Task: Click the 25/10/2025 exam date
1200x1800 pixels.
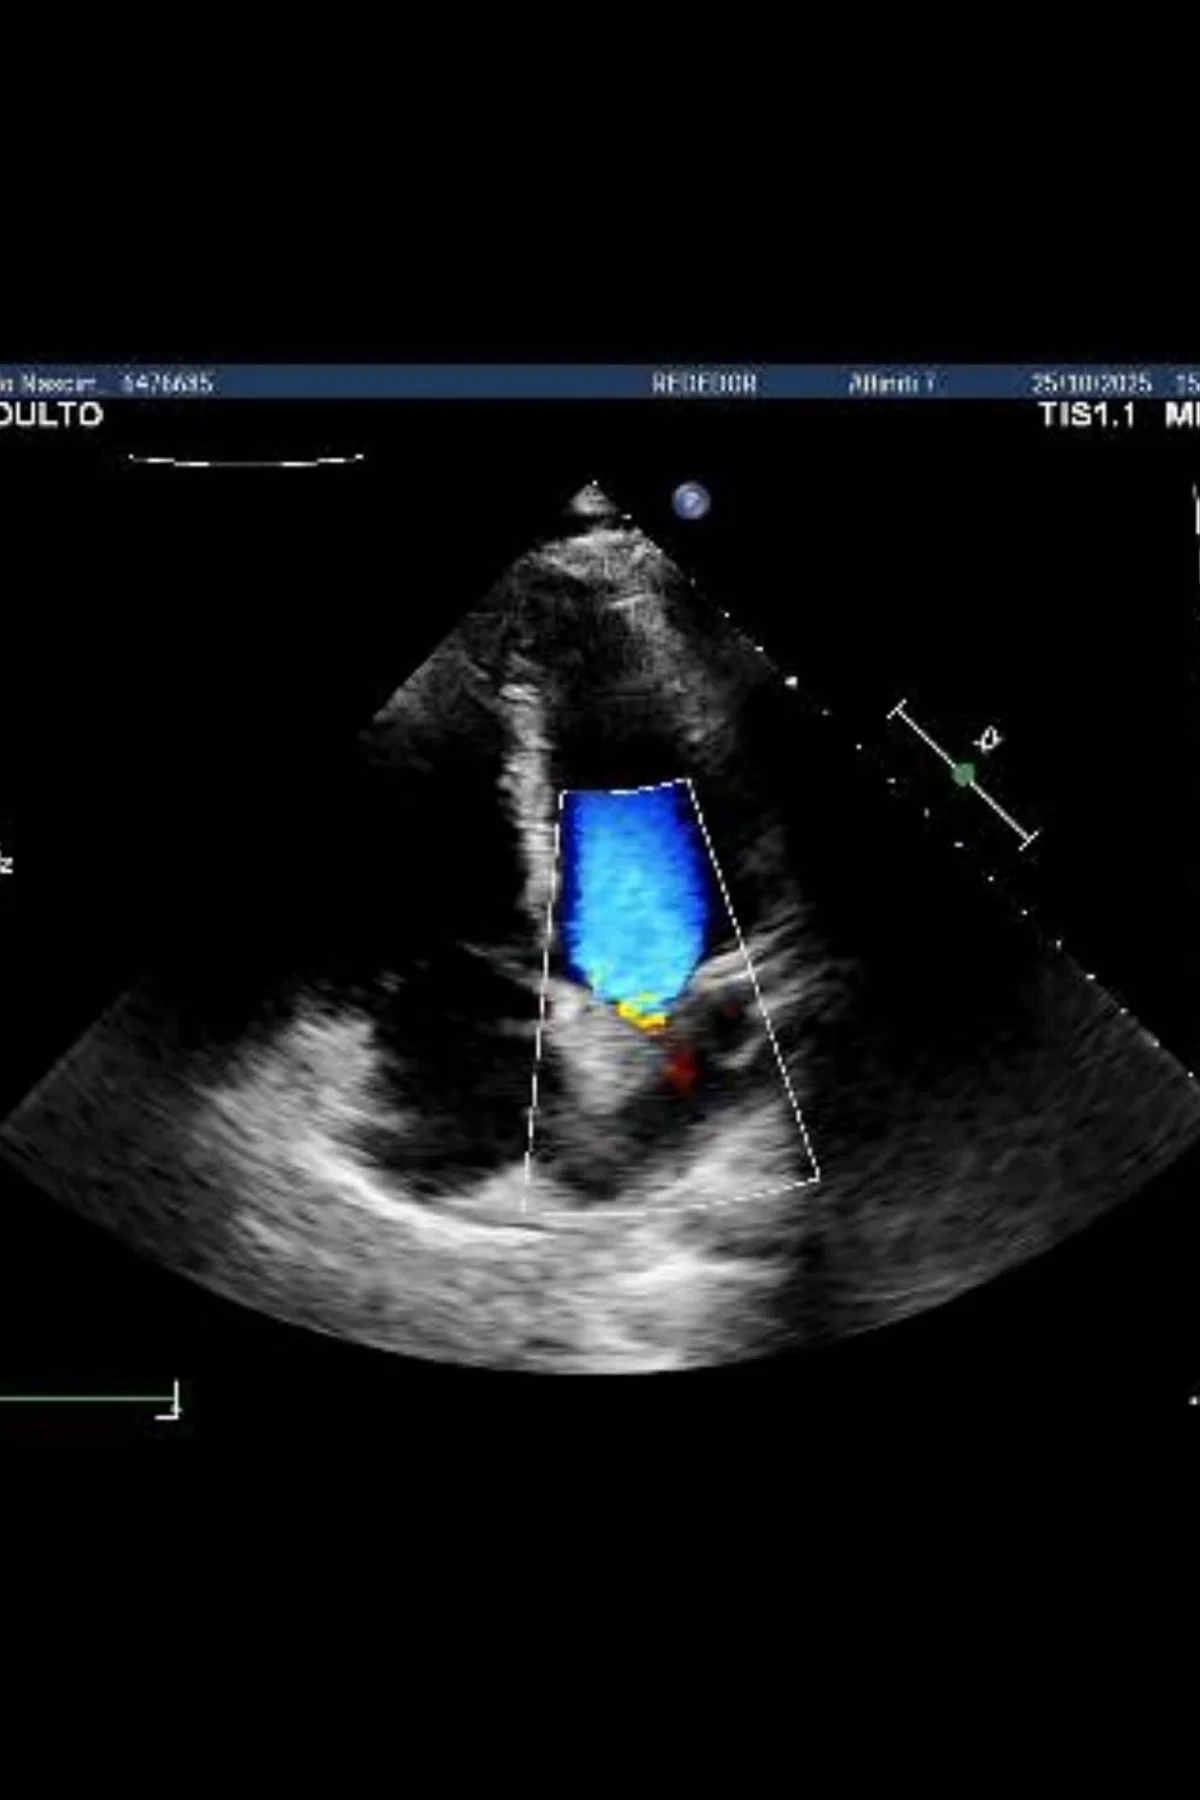Action: tap(1092, 383)
